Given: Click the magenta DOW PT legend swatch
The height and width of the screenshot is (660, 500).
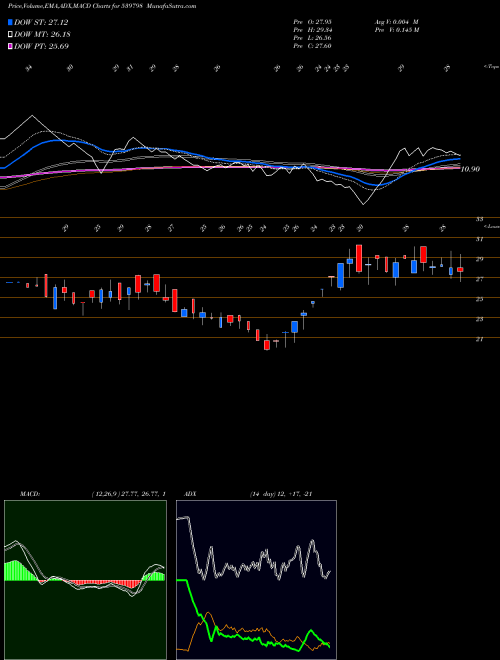Looking at the screenshot, I should coord(10,46).
